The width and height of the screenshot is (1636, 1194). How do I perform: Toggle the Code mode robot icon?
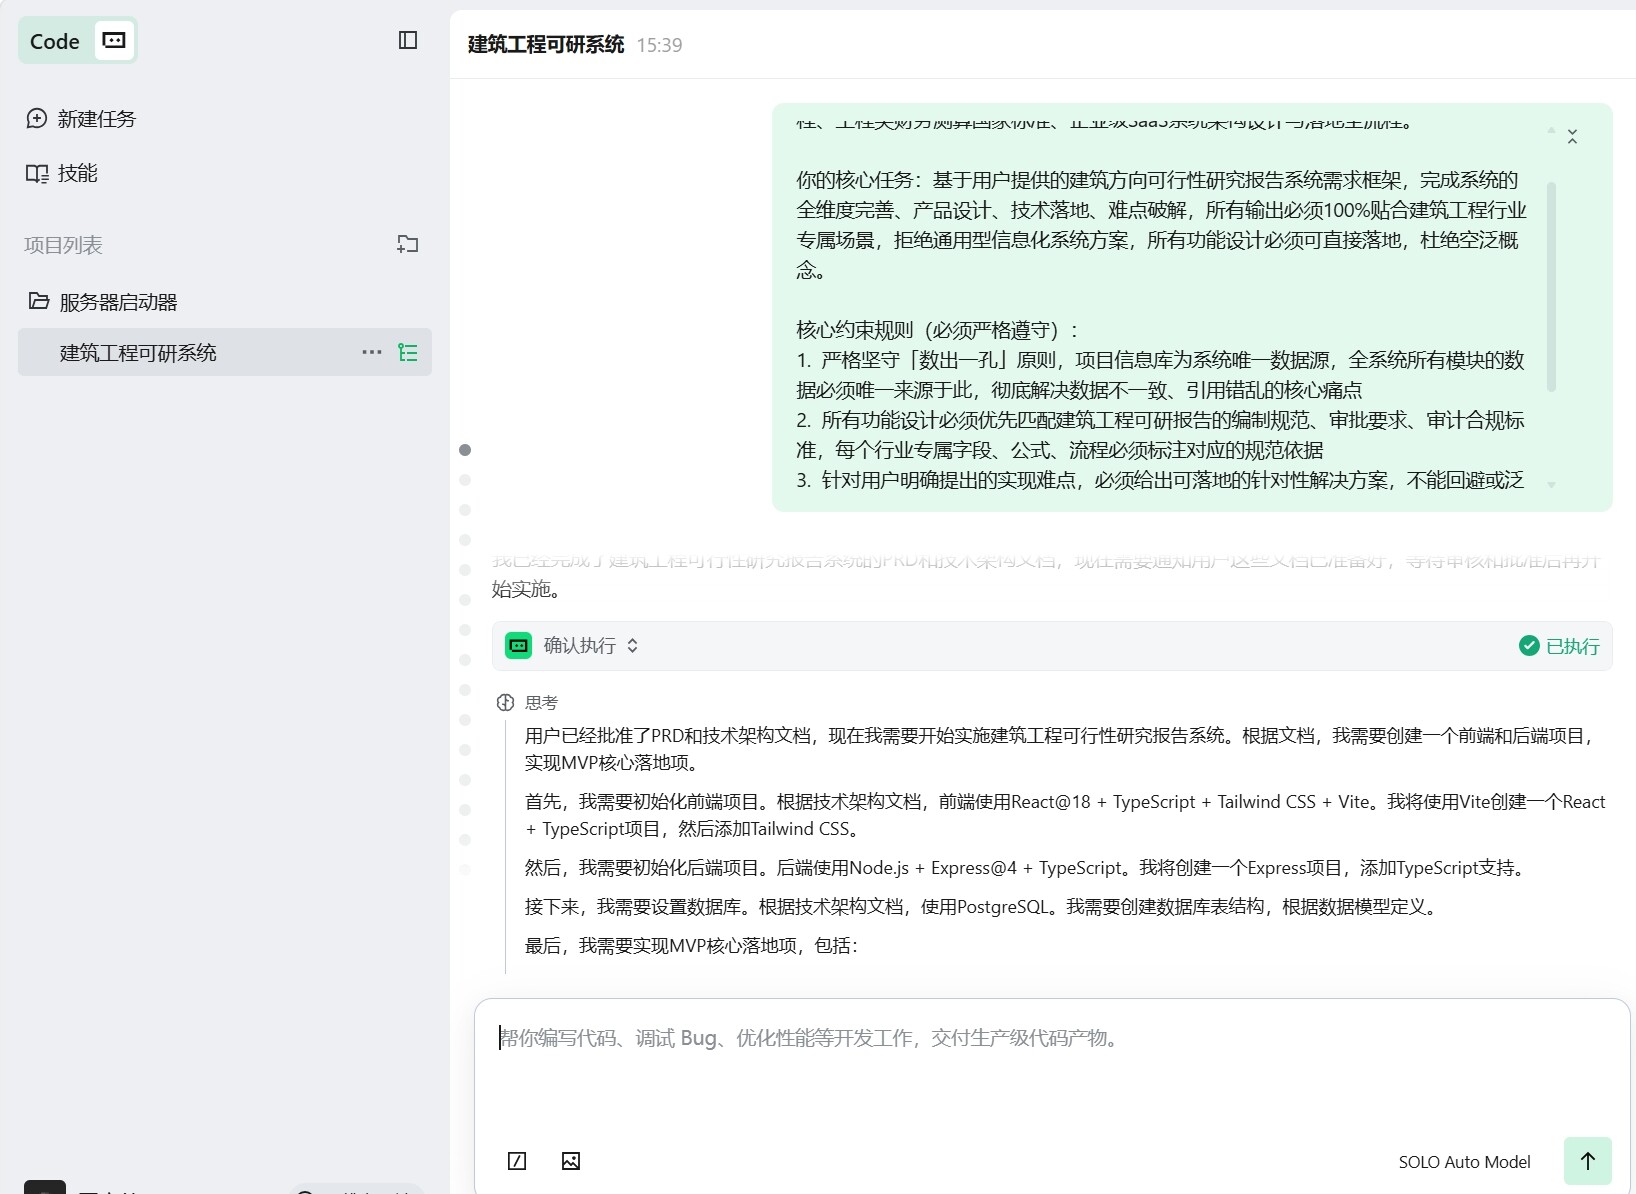coord(112,40)
